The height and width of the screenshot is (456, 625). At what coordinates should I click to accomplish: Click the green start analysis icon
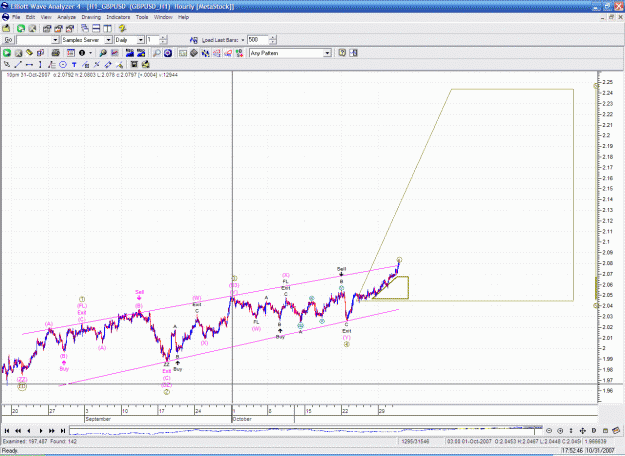coord(7,53)
